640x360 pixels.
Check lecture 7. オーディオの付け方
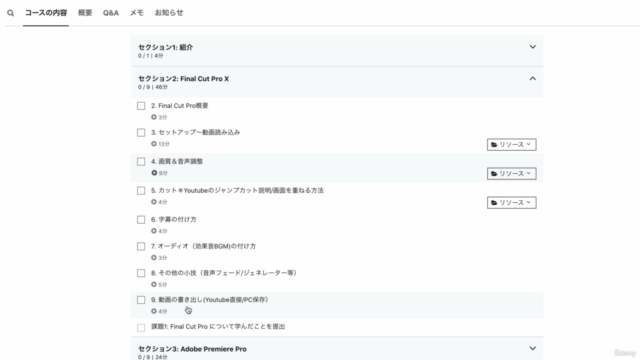click(x=141, y=247)
